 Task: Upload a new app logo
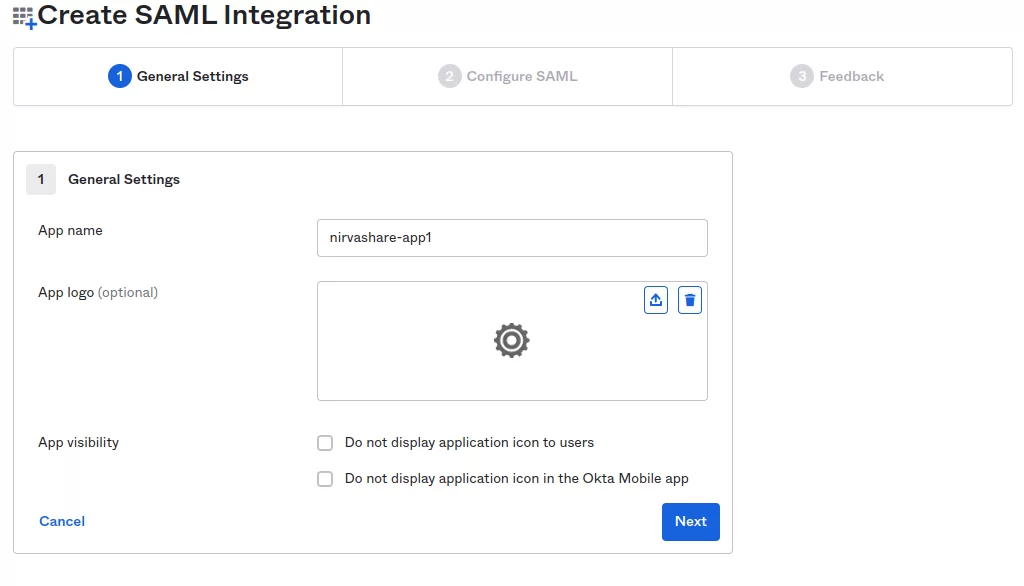point(655,299)
